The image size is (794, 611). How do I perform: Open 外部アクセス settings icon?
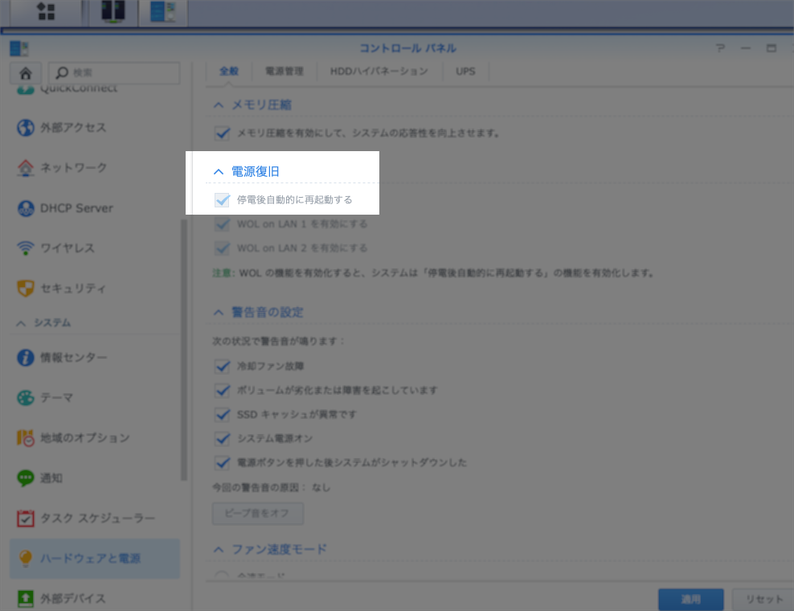click(x=26, y=128)
